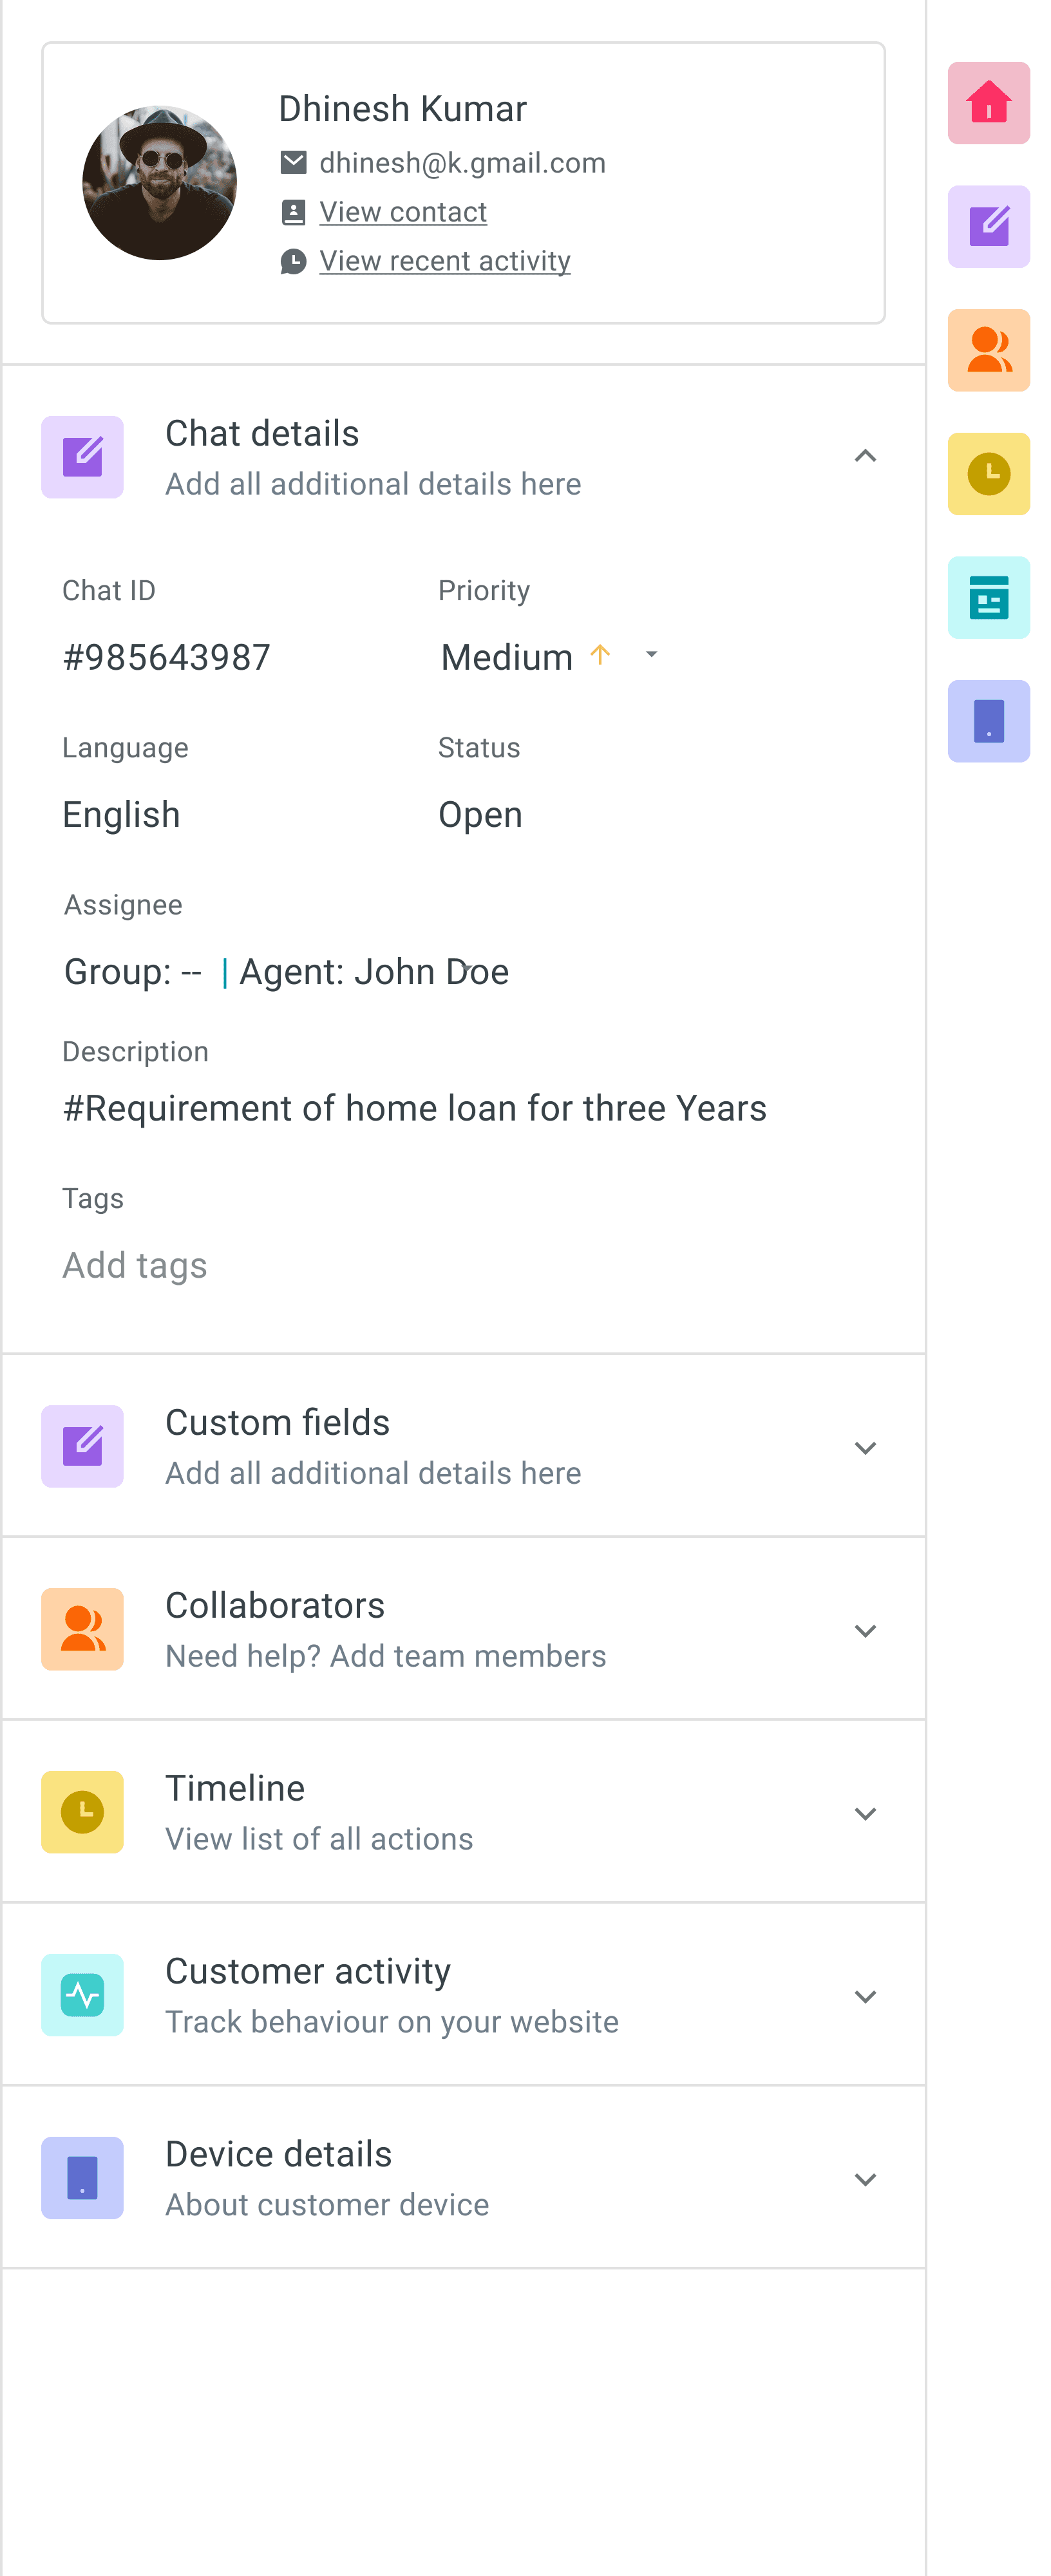Click the email dhinesh@k.gmail.com
The width and height of the screenshot is (1051, 2576).
[x=462, y=163]
